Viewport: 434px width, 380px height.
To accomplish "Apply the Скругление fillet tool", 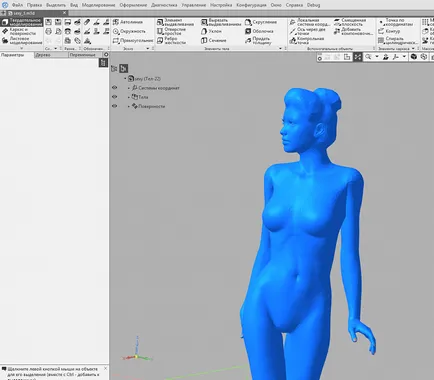I will point(261,22).
